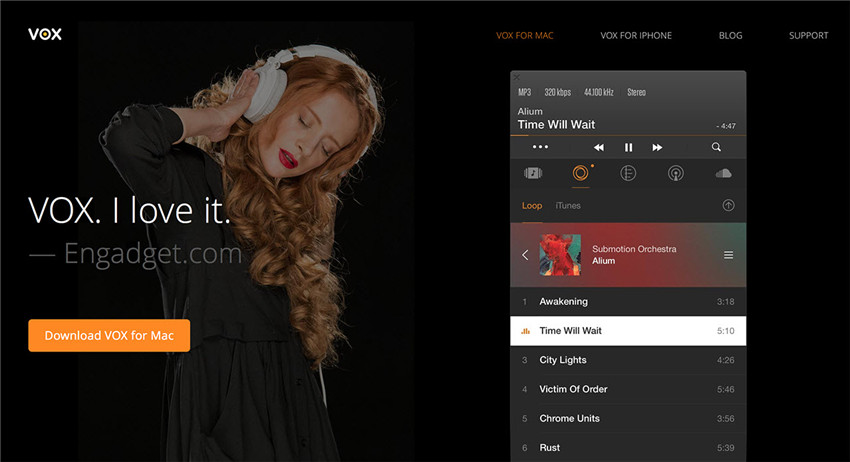The height and width of the screenshot is (462, 850).
Task: Open the VOX FOR IPHONE page
Action: 636,36
